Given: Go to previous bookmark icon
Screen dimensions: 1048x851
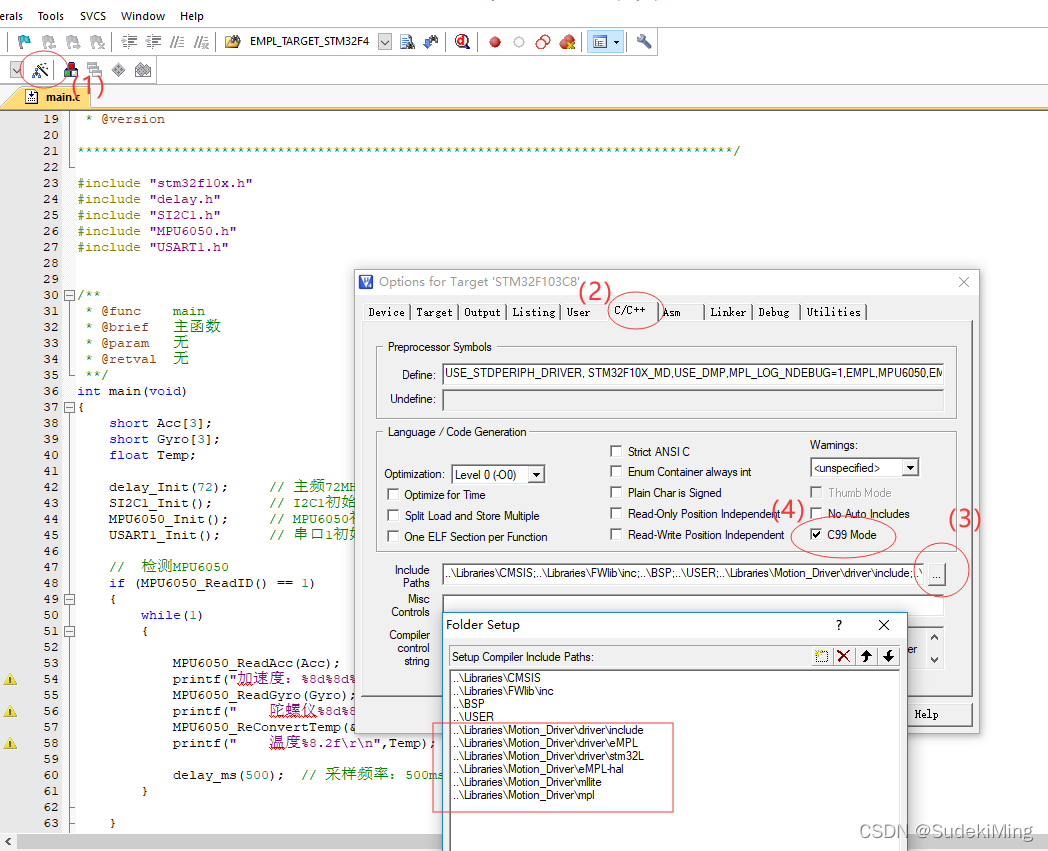Looking at the screenshot, I should tap(49, 42).
